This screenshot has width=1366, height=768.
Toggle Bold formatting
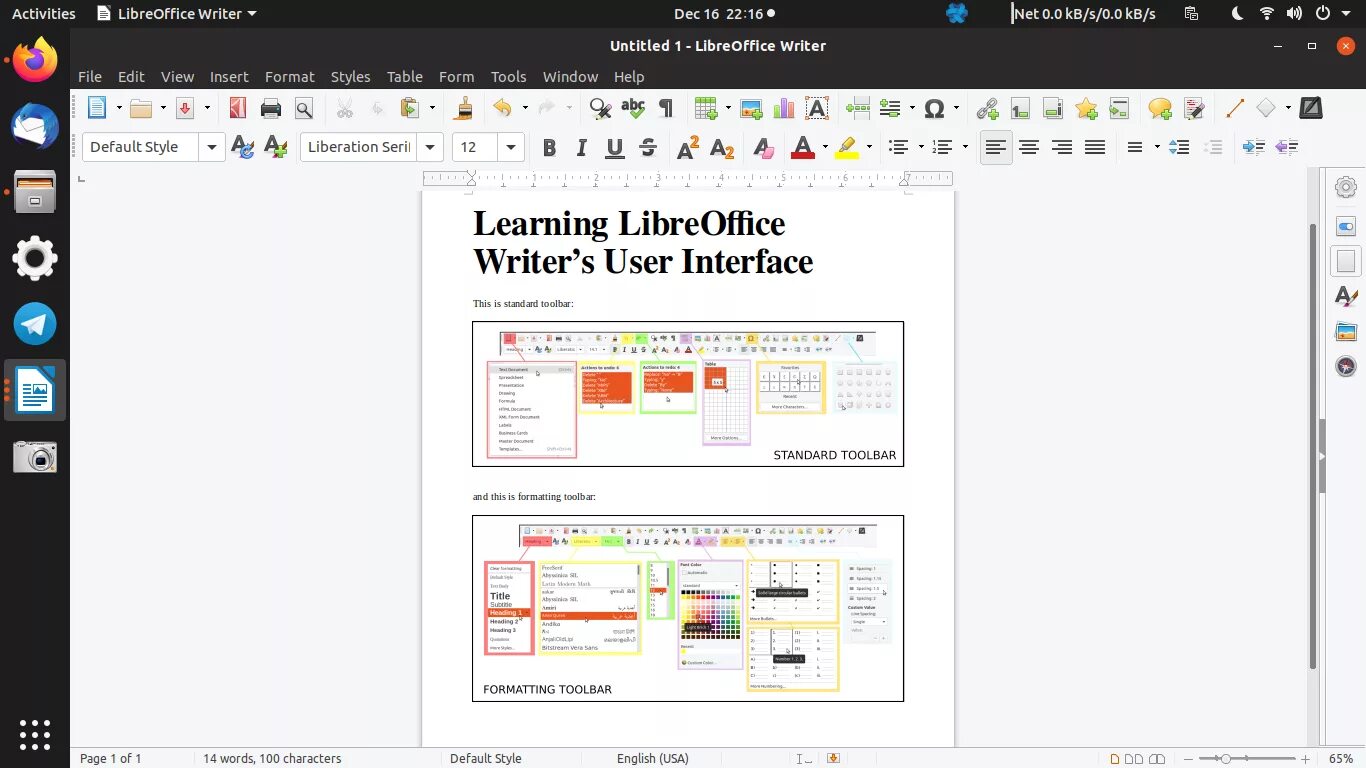(548, 148)
